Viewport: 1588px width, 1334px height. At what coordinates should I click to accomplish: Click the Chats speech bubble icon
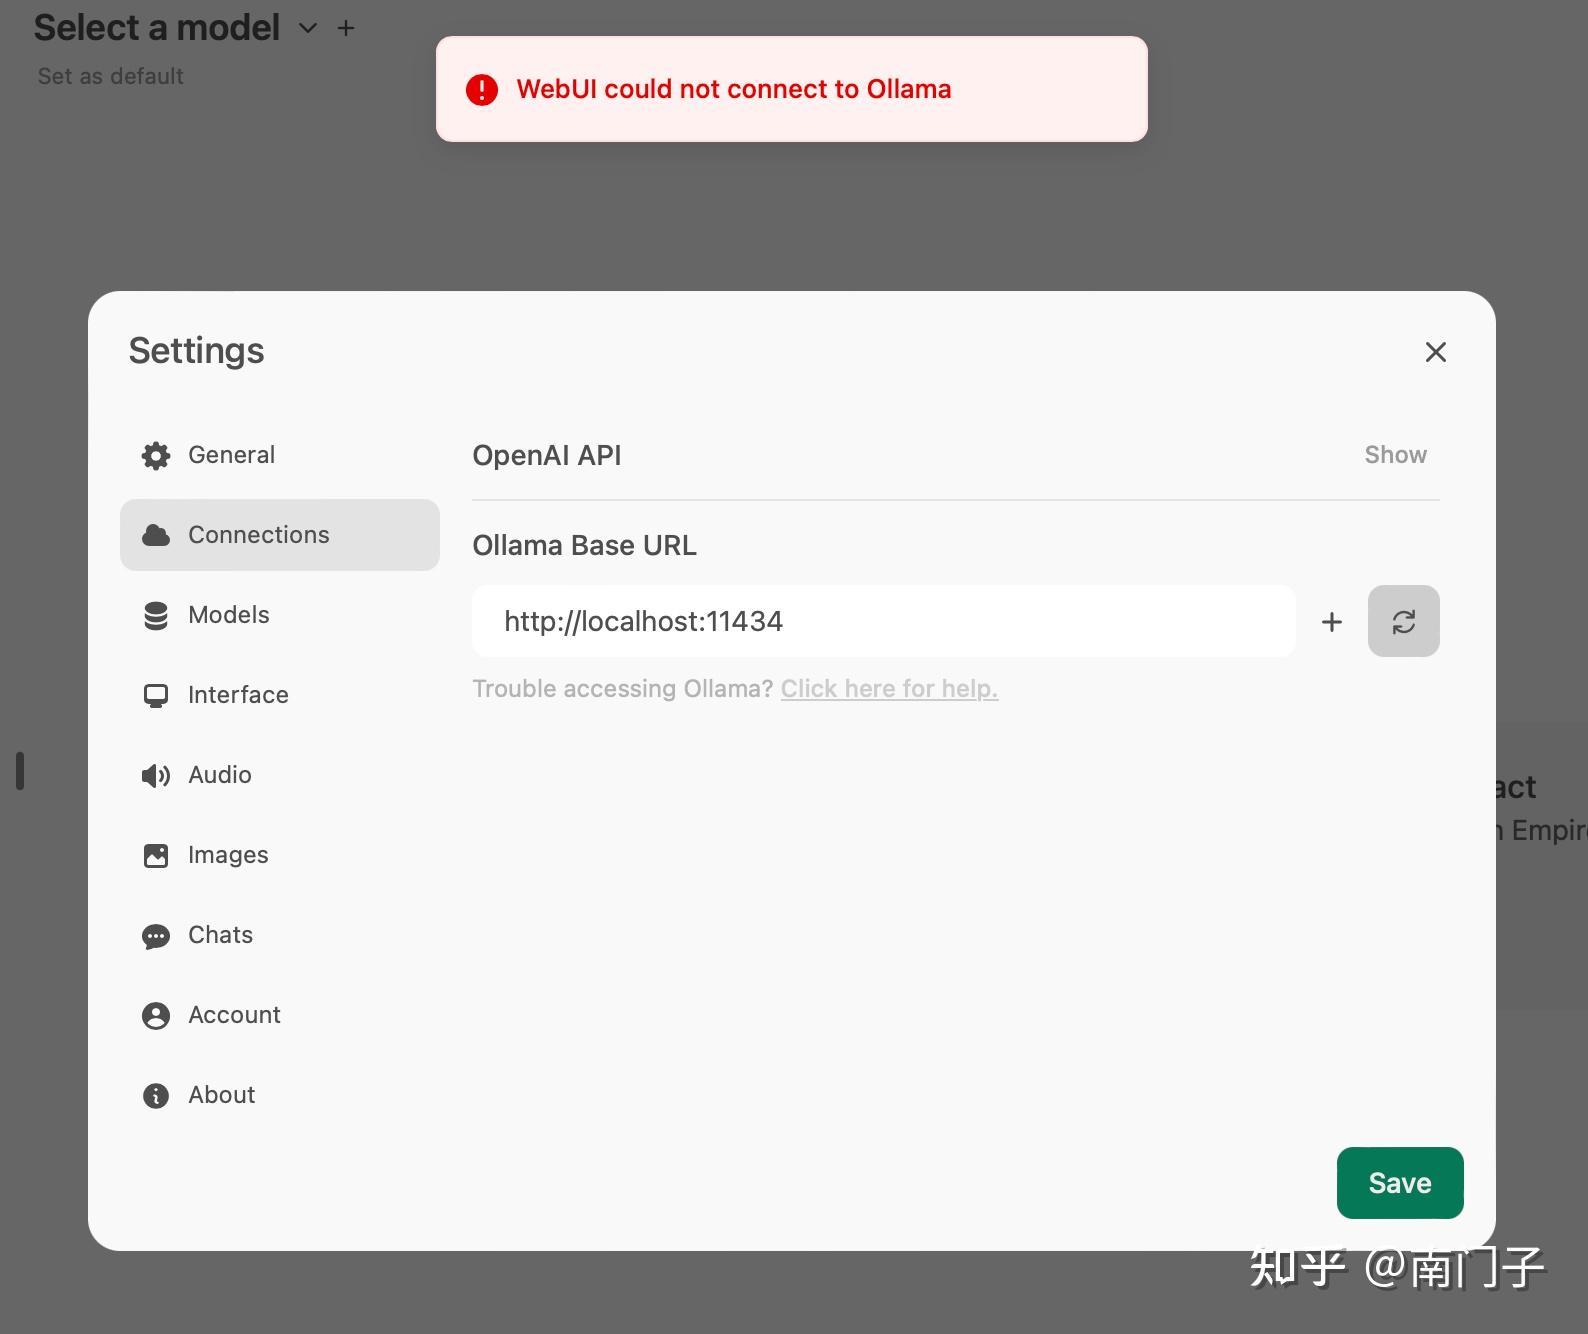click(156, 936)
